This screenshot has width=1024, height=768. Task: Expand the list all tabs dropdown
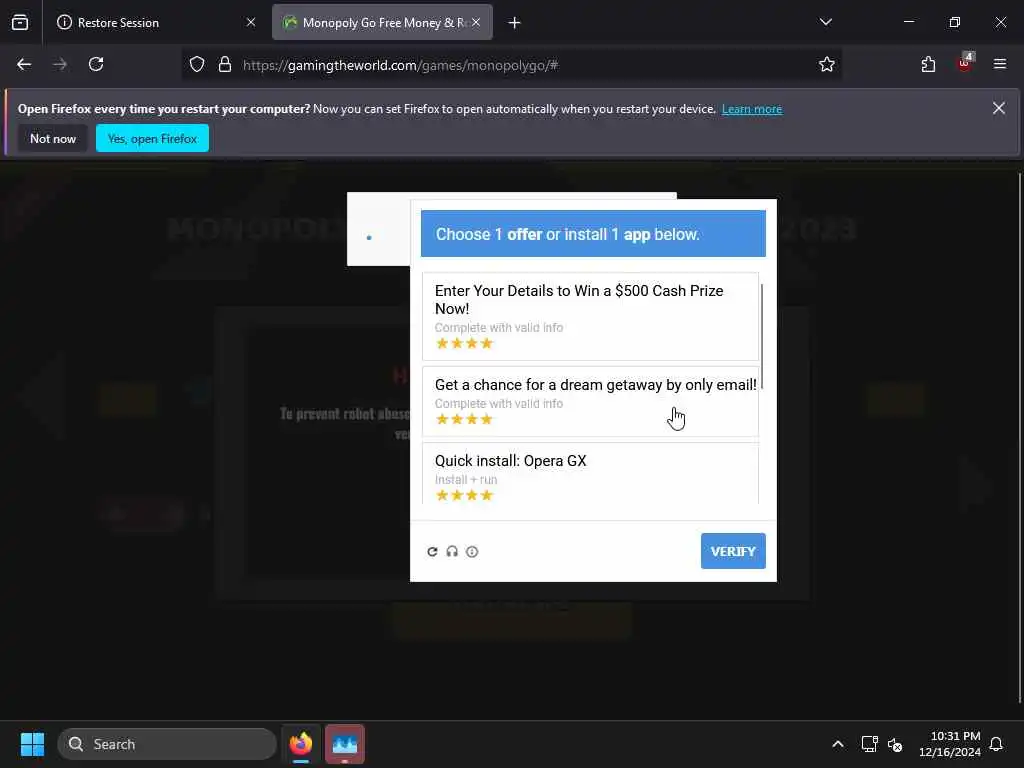point(826,22)
